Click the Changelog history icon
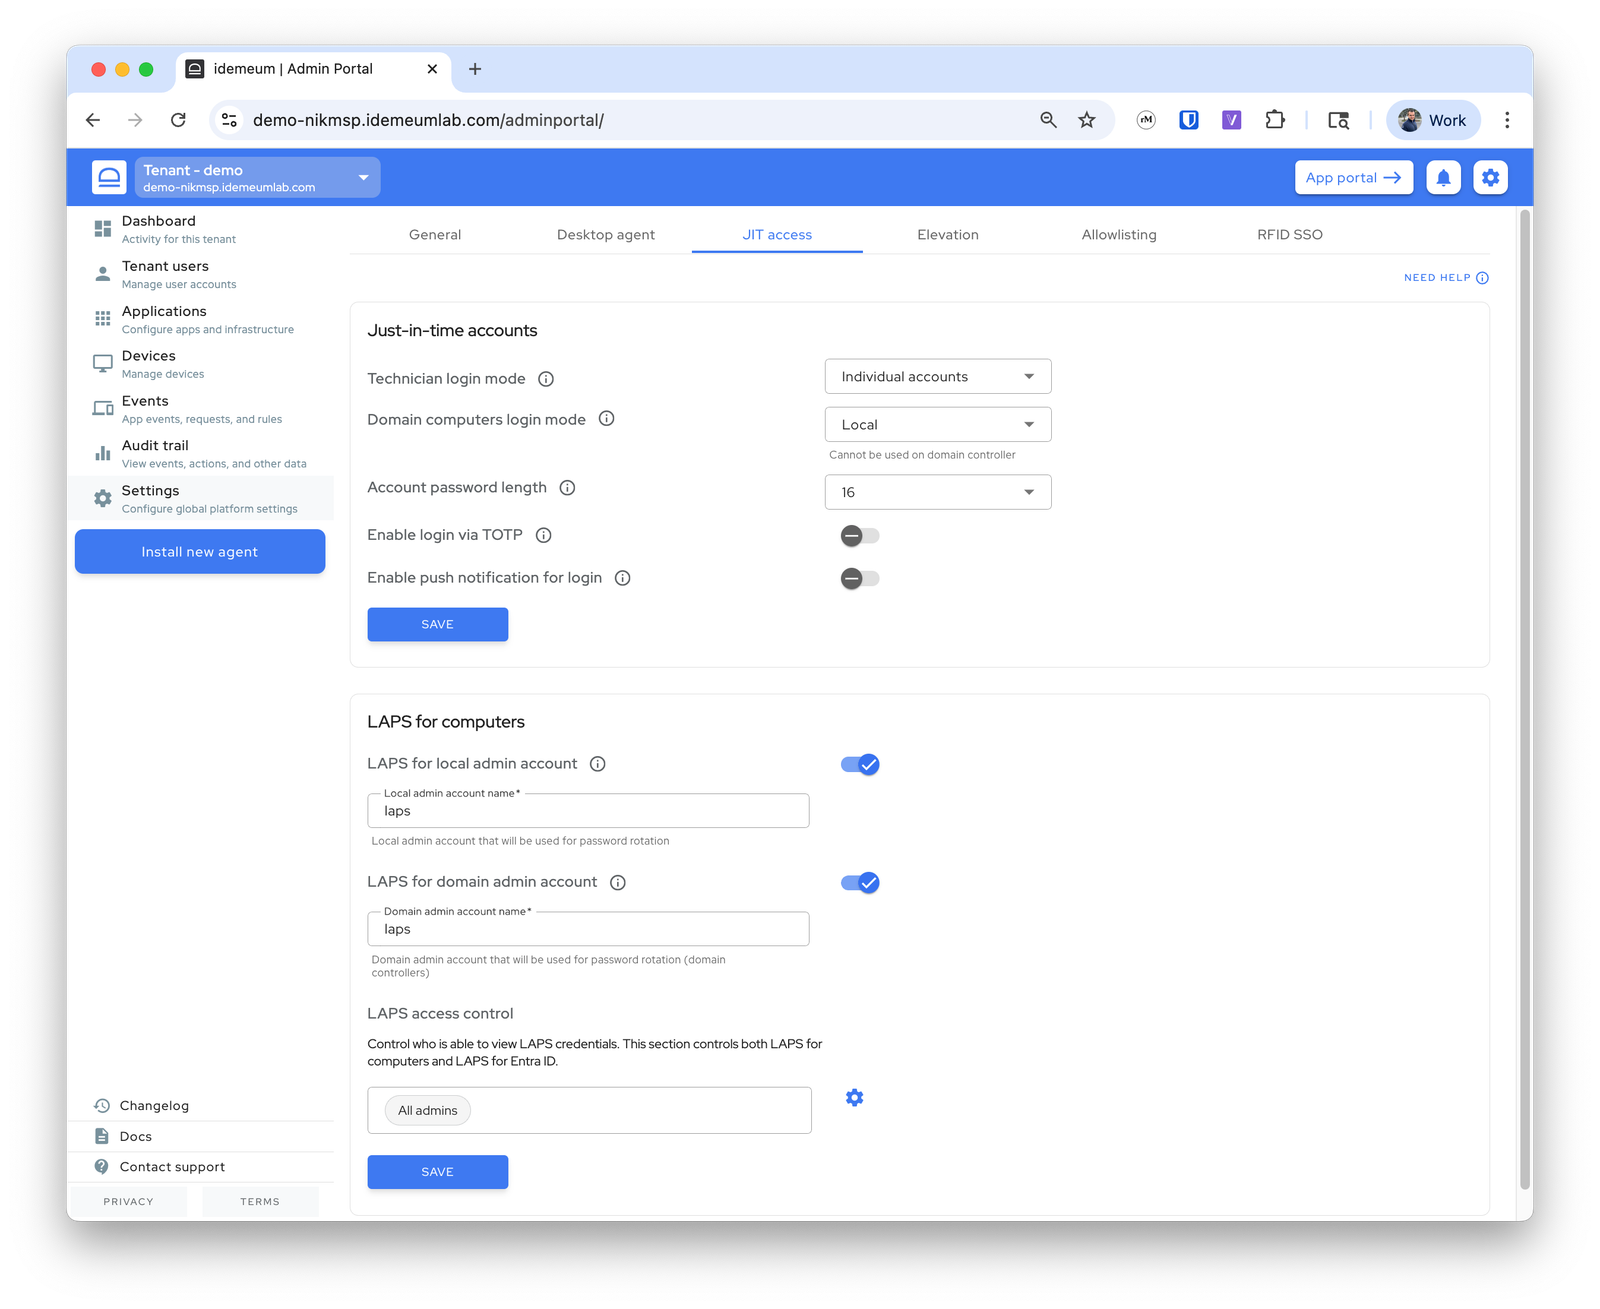 coord(101,1106)
